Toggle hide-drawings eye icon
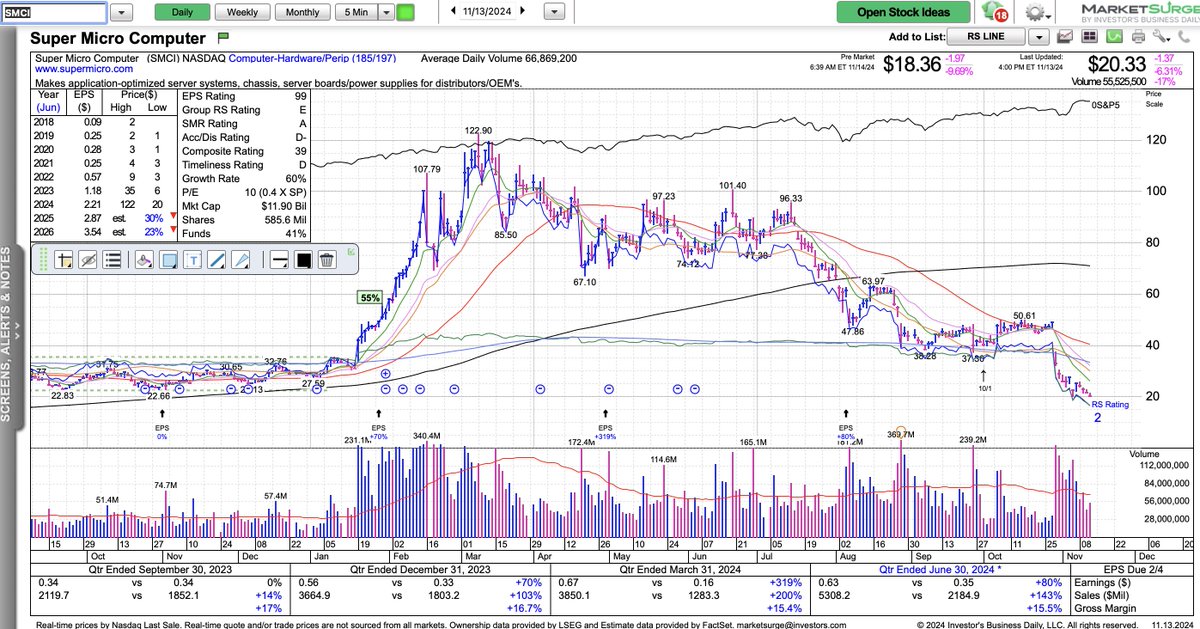 [x=88, y=260]
